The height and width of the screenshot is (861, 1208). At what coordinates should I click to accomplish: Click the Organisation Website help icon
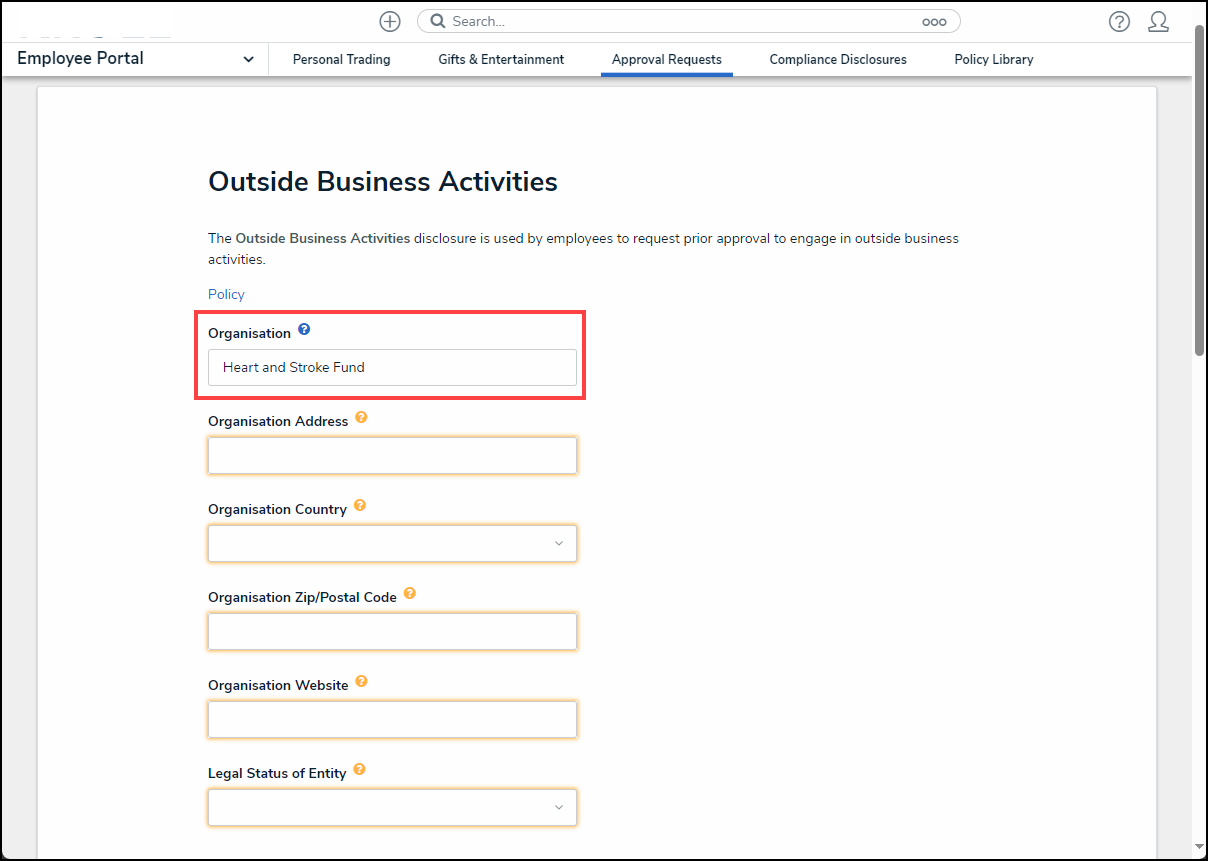(361, 682)
